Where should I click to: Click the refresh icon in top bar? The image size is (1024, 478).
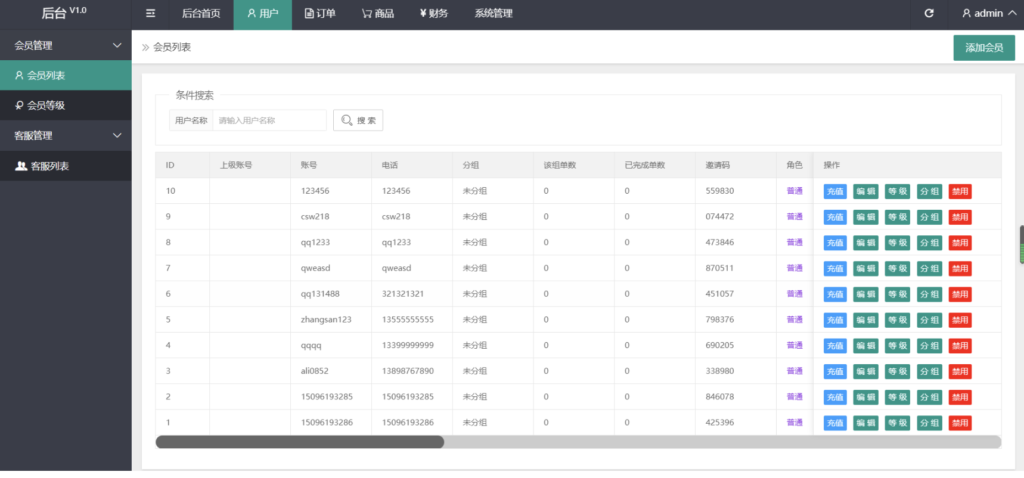(929, 14)
